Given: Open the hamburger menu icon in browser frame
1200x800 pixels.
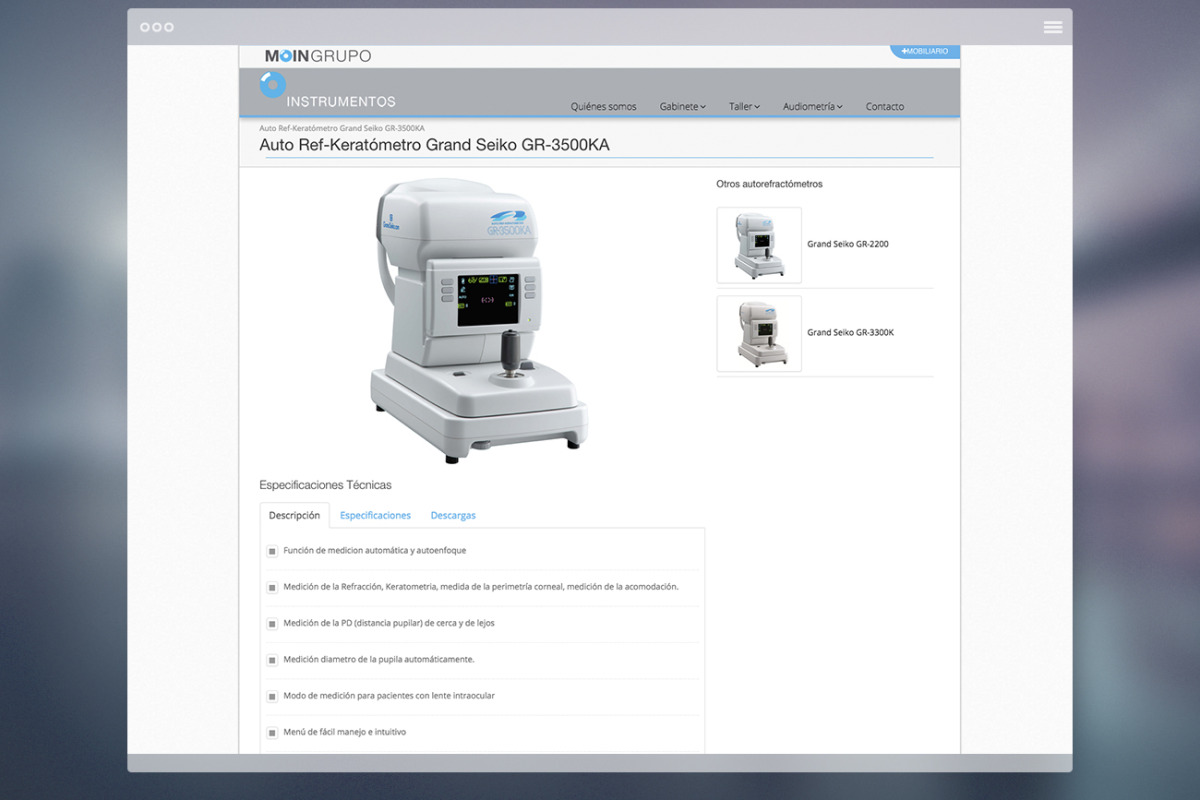Looking at the screenshot, I should [1052, 27].
